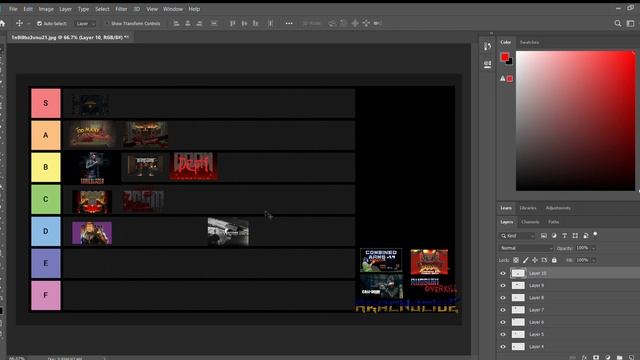Click the Fill 100% value field
The height and width of the screenshot is (360, 640).
tap(582, 260)
